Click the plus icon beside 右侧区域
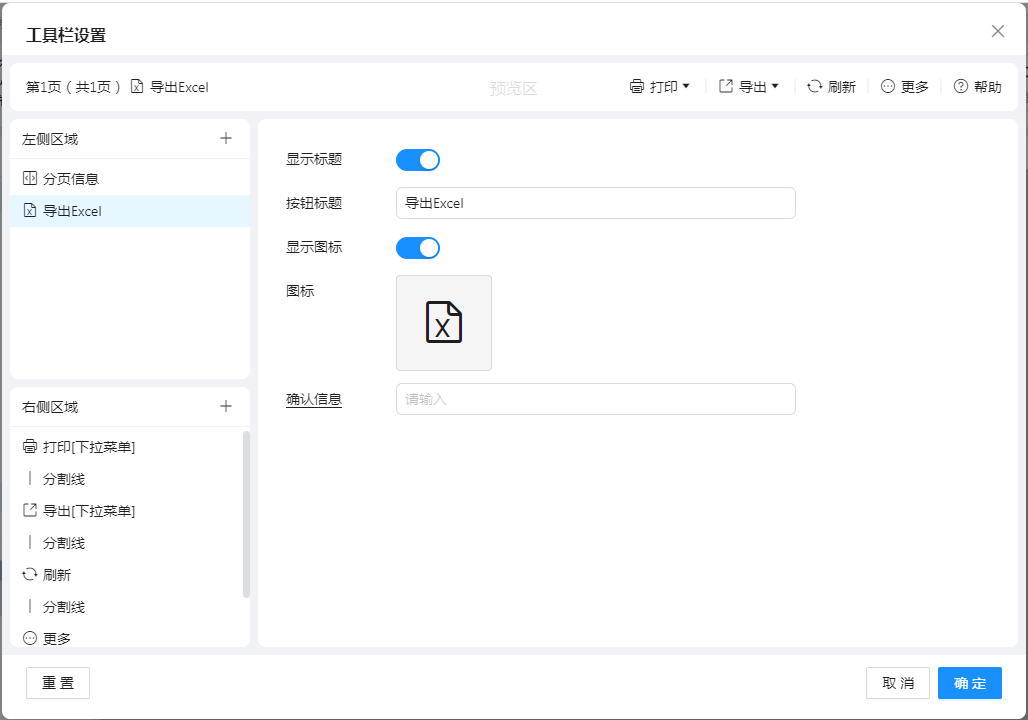The width and height of the screenshot is (1028, 720). 226,406
